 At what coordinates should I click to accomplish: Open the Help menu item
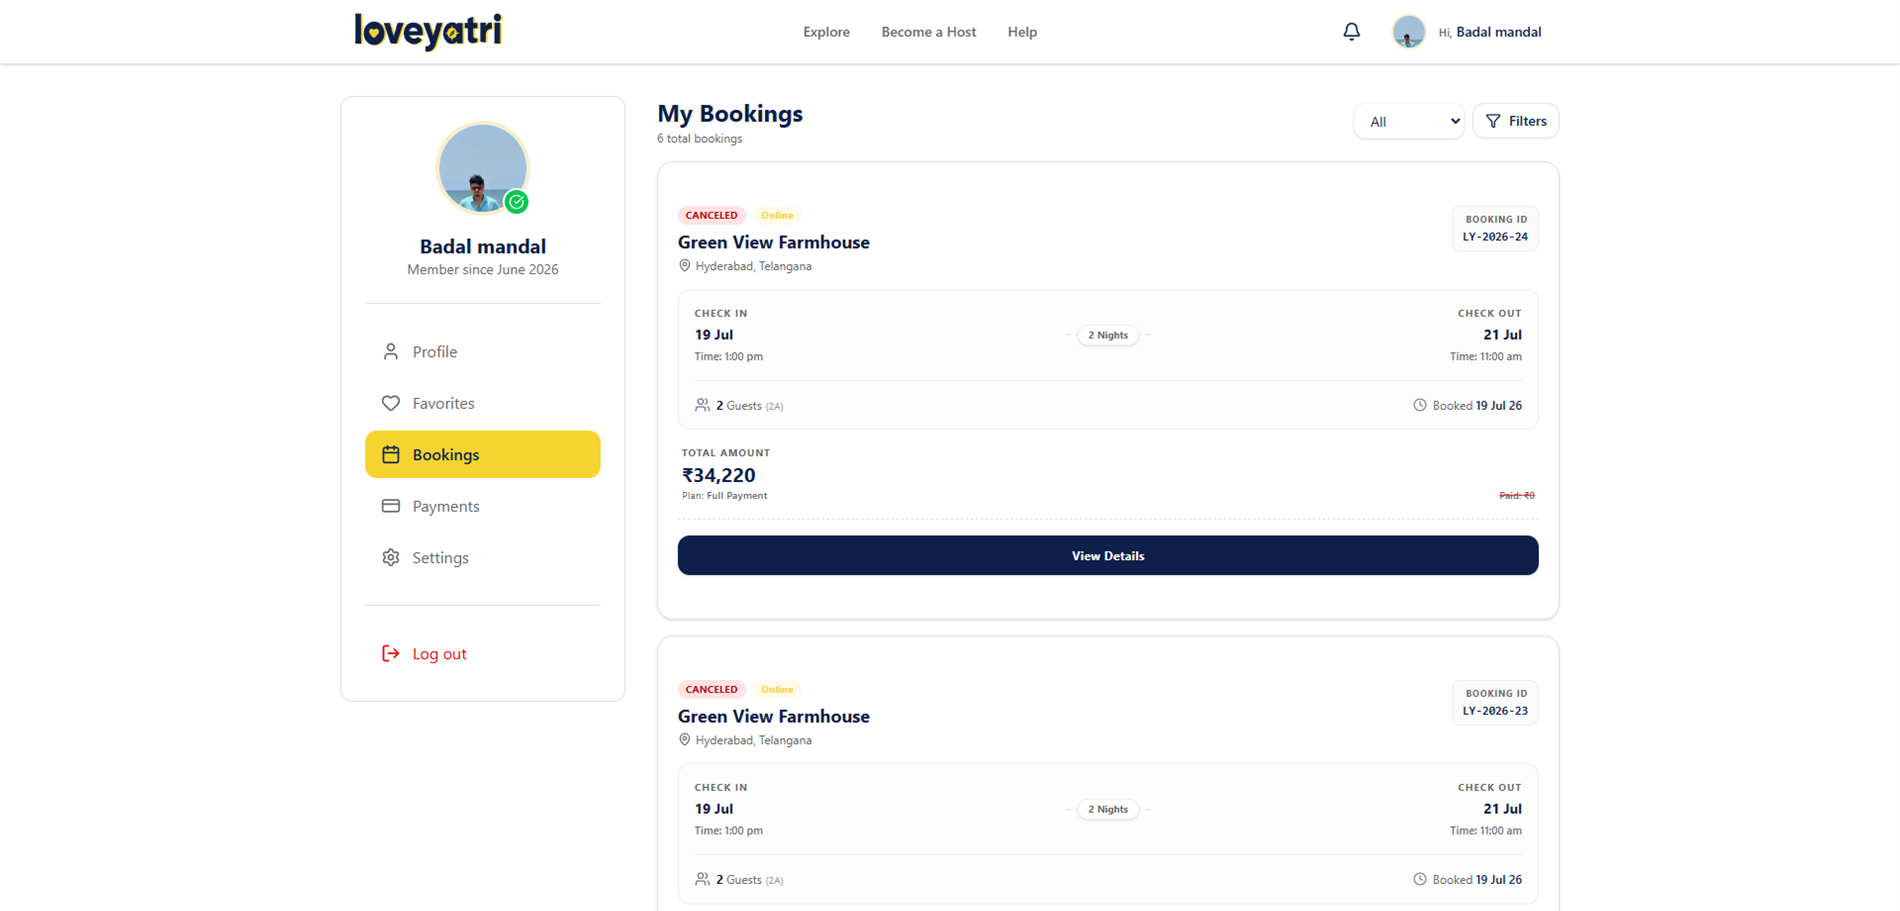click(1022, 32)
